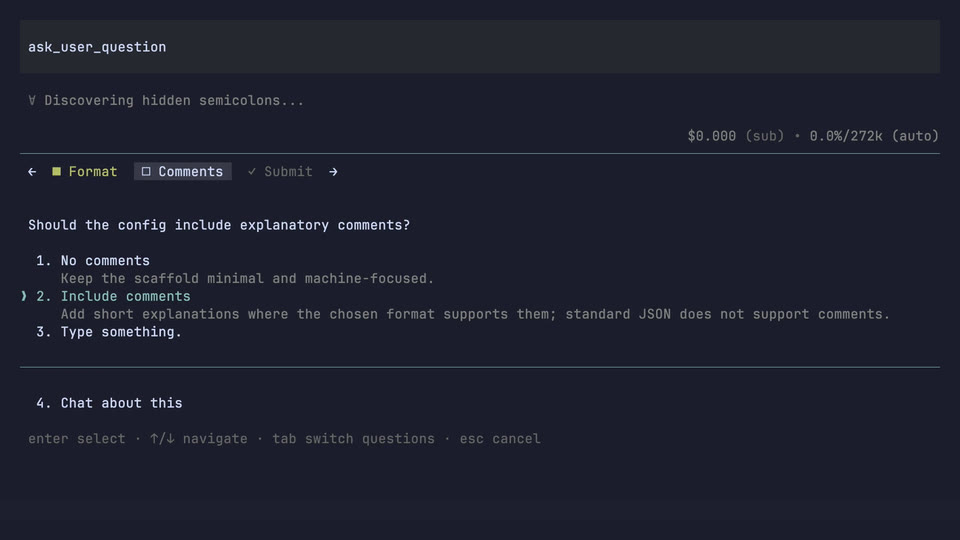Go to the Submit tab
This screenshot has width=960, height=540.
[x=280, y=172]
